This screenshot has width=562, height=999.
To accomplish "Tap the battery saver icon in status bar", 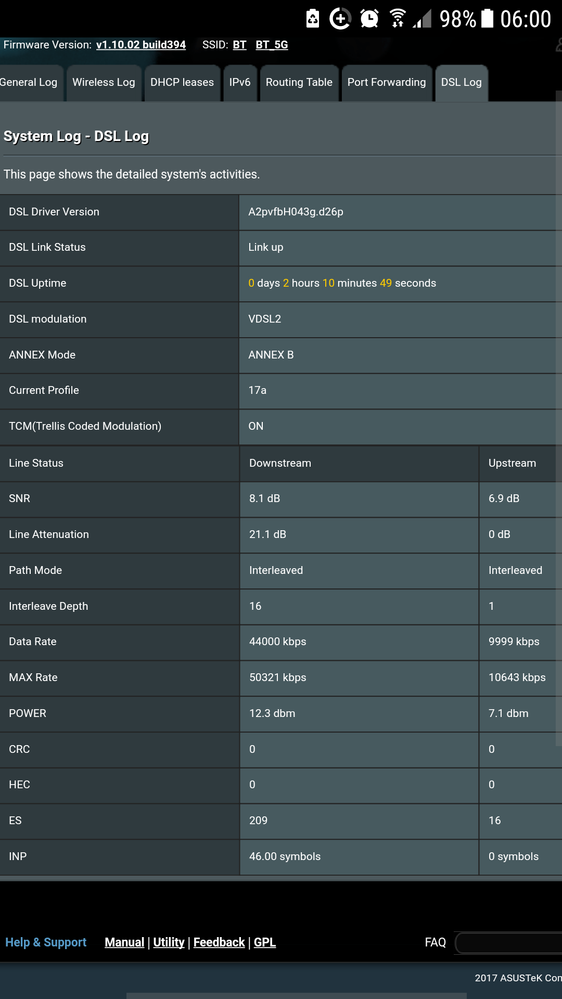I will tap(313, 18).
